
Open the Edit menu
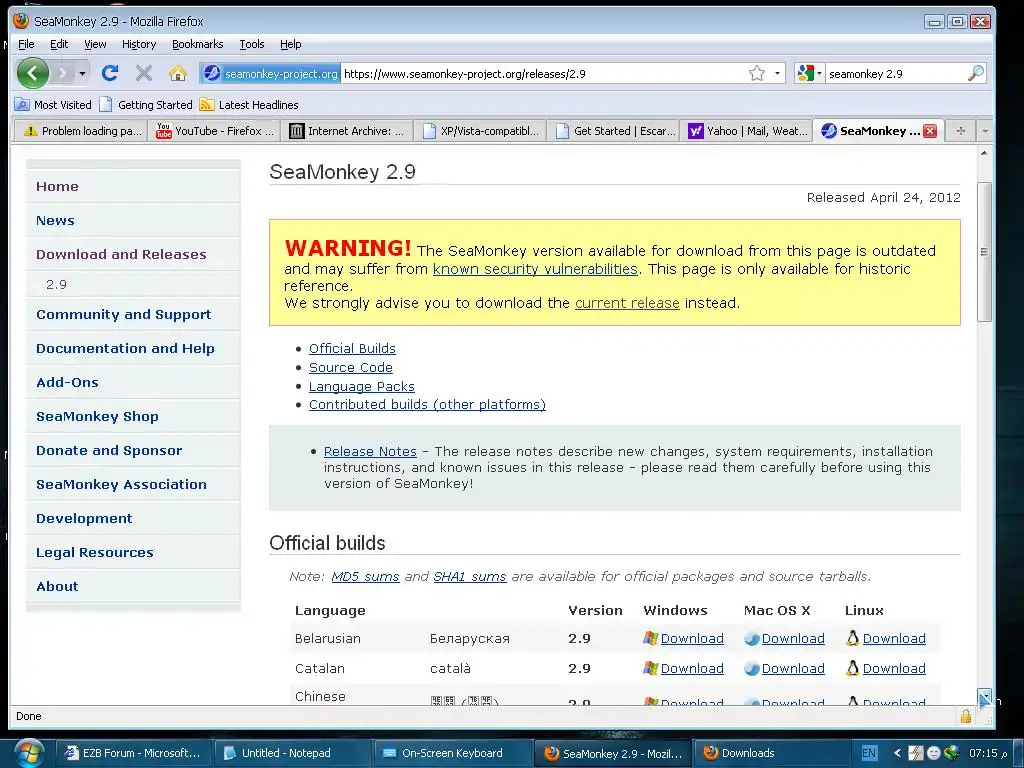click(59, 44)
